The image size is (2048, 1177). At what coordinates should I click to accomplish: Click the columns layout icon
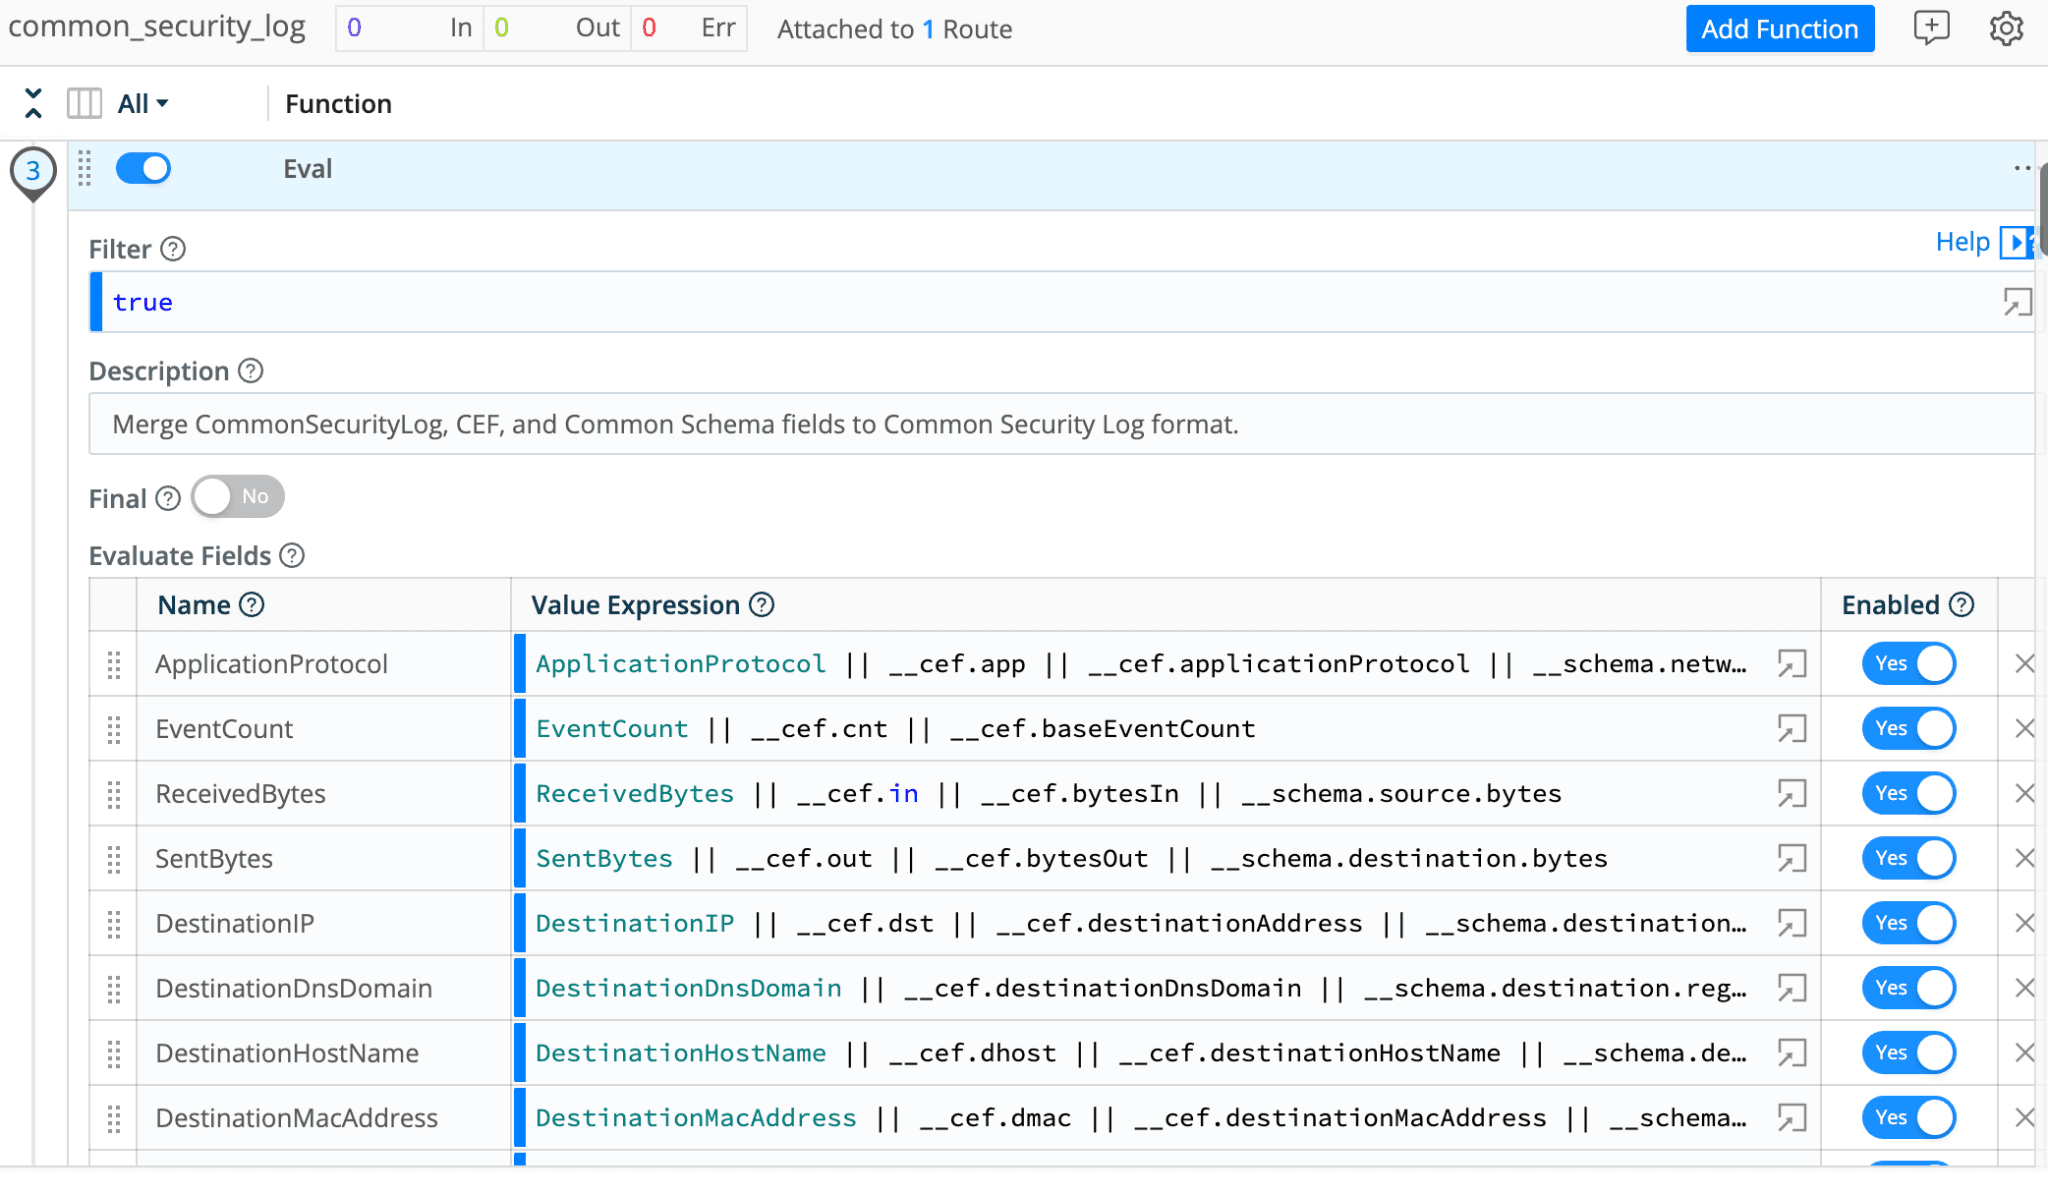pyautogui.click(x=84, y=103)
